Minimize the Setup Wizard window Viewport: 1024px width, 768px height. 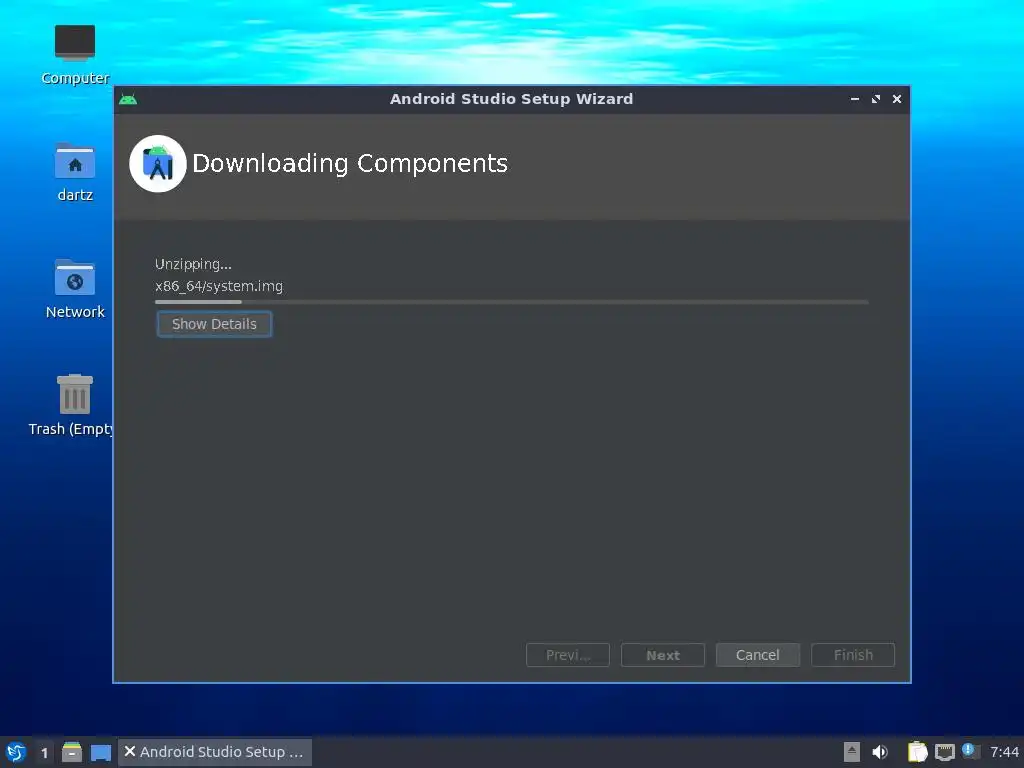tap(855, 99)
